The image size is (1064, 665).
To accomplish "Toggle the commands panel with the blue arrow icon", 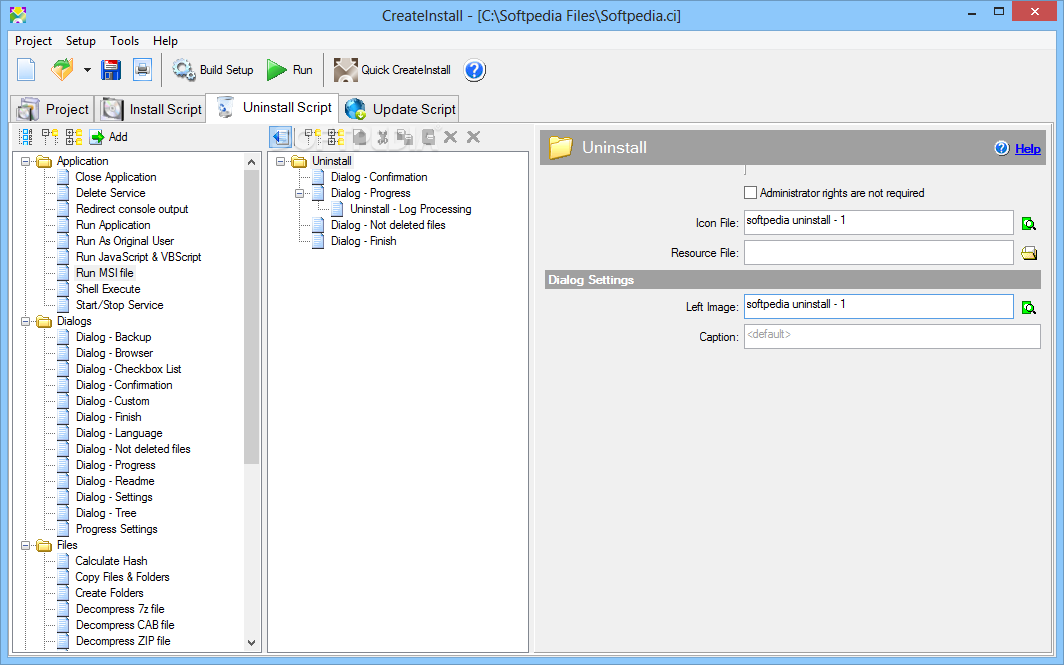I will [280, 137].
